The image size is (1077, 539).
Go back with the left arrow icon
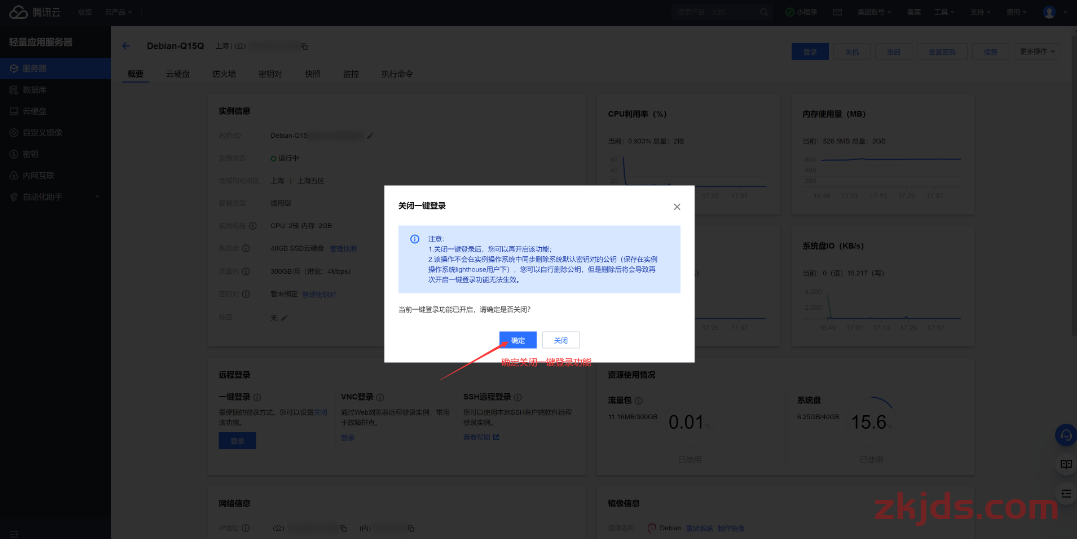(126, 46)
